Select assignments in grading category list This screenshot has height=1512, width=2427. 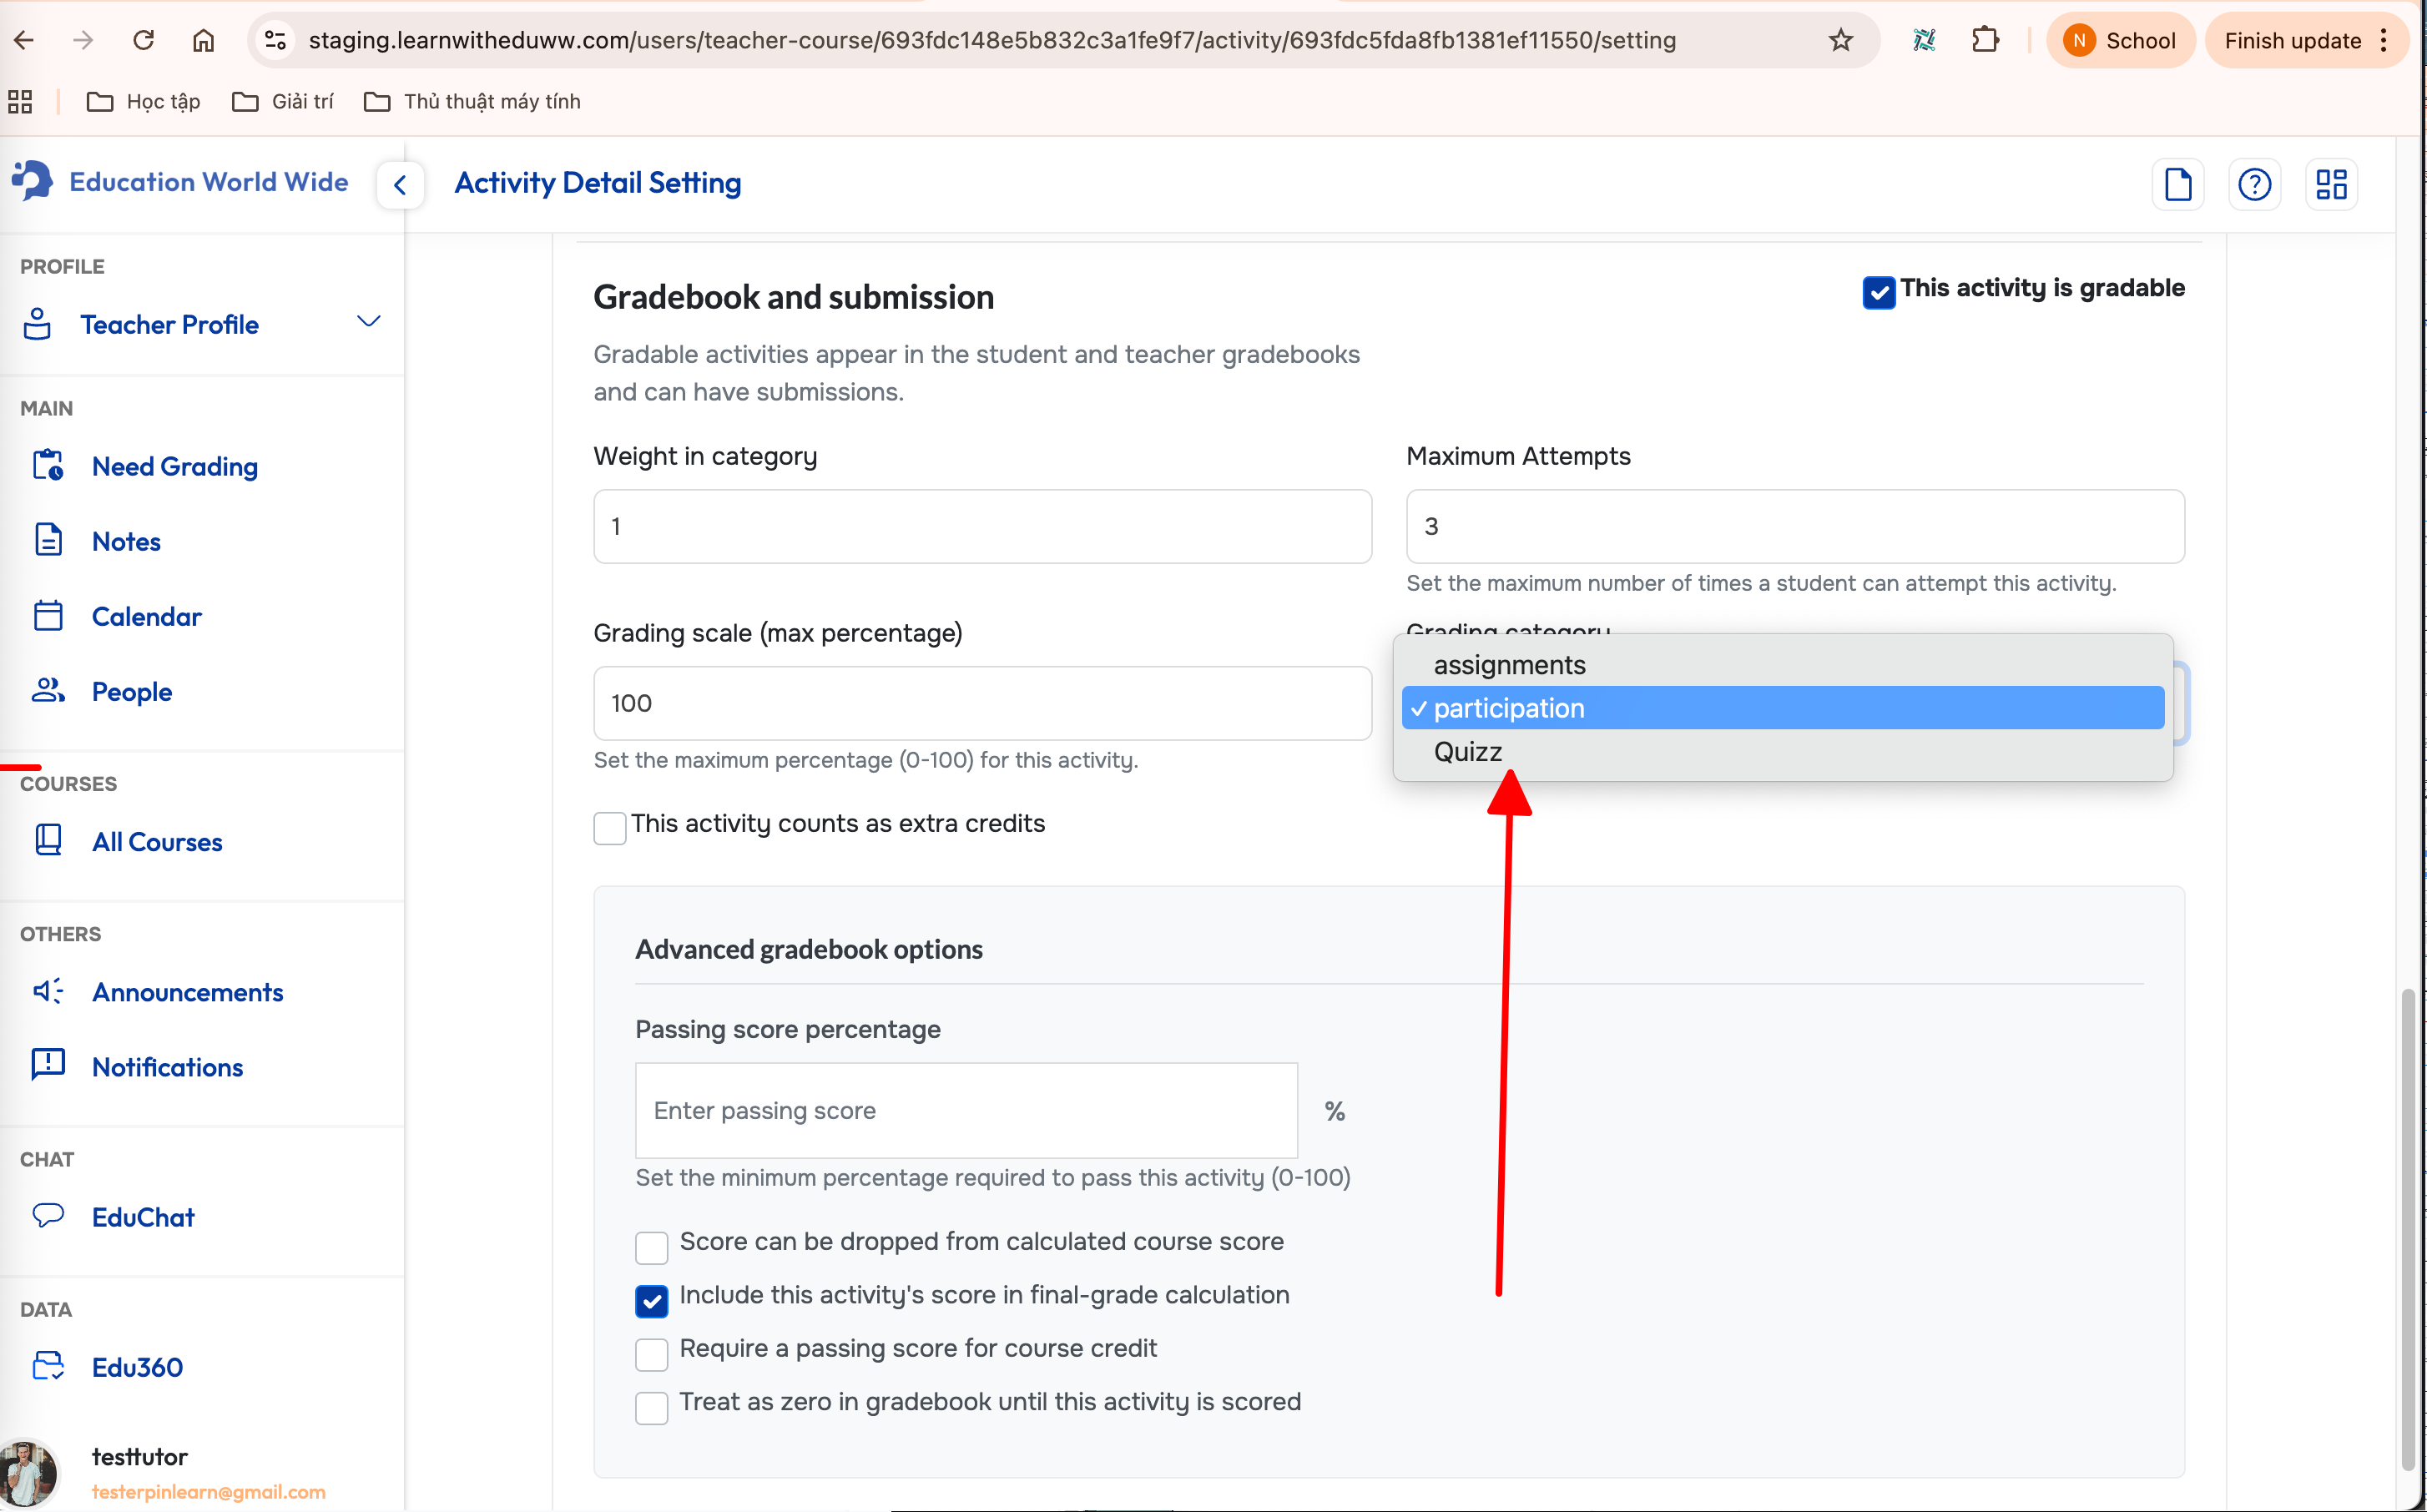pos(1509,665)
